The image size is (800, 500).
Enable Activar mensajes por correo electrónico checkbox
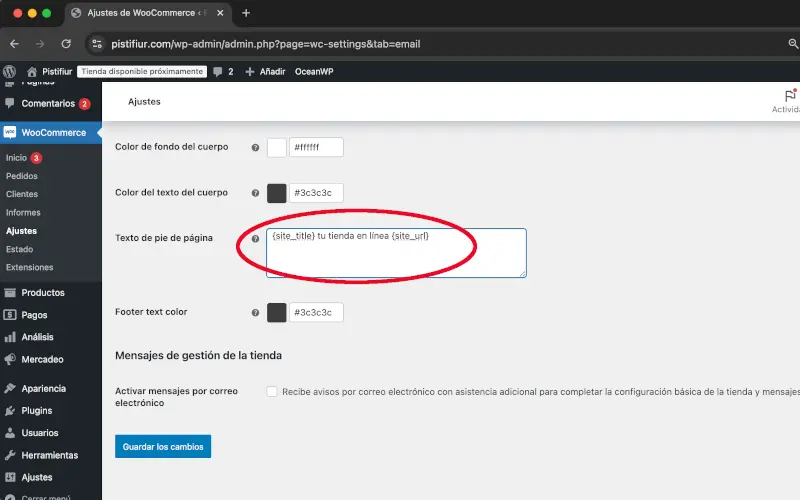[271, 391]
